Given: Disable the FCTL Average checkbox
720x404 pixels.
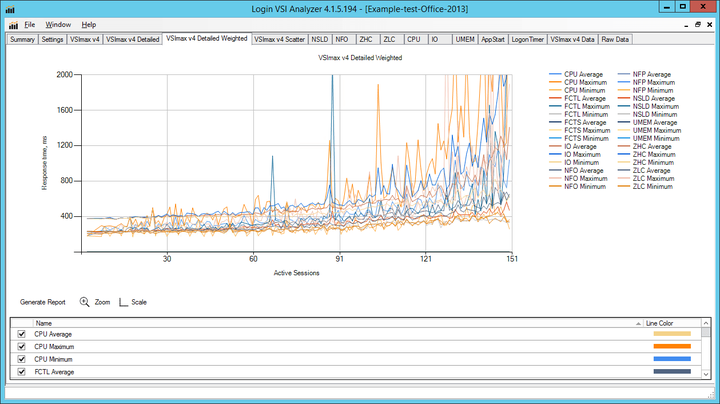Looking at the screenshot, I should tap(20, 372).
